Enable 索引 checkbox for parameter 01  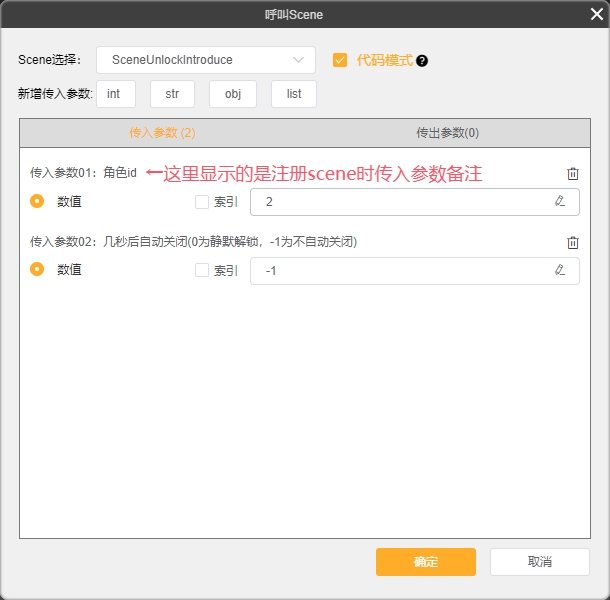202,202
